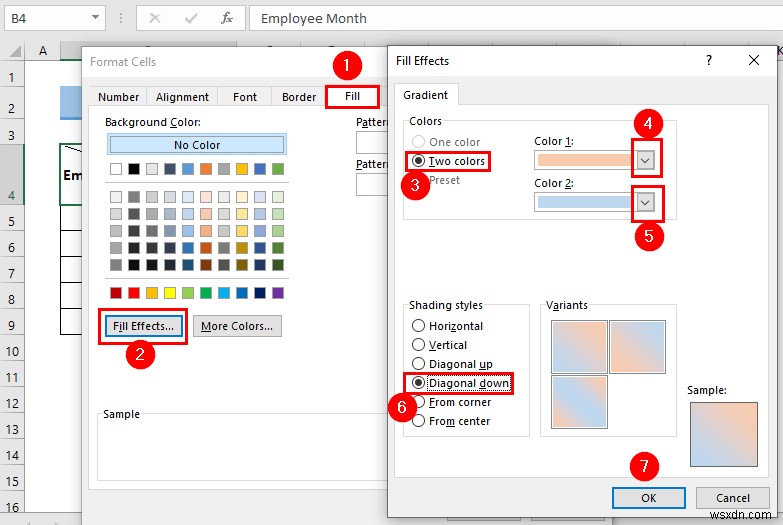Choose Horizontal shading style
The height and width of the screenshot is (525, 783).
(418, 326)
